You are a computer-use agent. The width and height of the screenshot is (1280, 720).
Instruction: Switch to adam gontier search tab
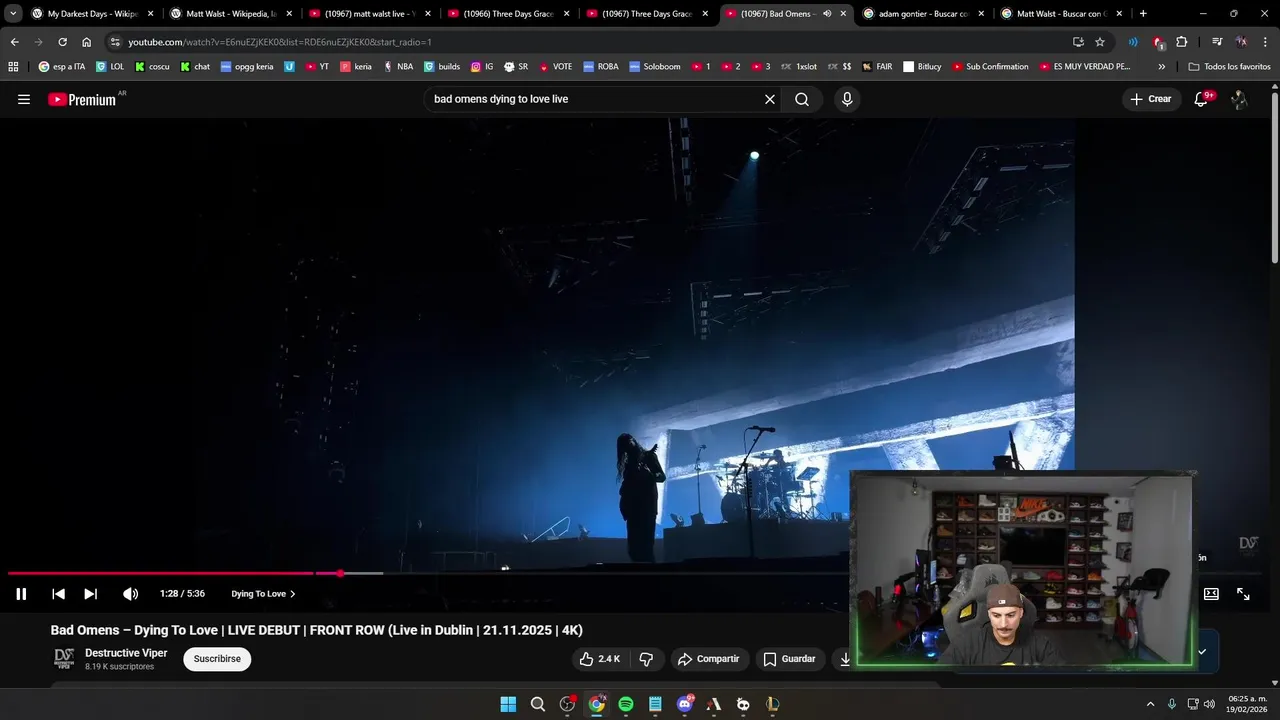(x=923, y=14)
